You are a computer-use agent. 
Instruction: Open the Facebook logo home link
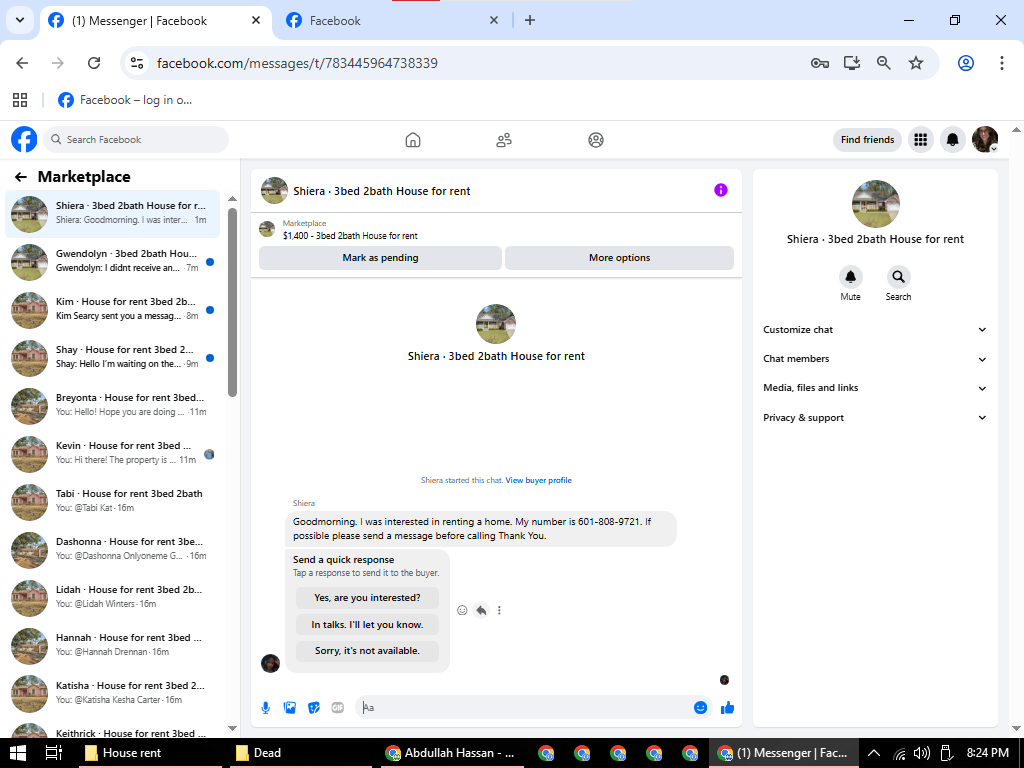[x=24, y=139]
